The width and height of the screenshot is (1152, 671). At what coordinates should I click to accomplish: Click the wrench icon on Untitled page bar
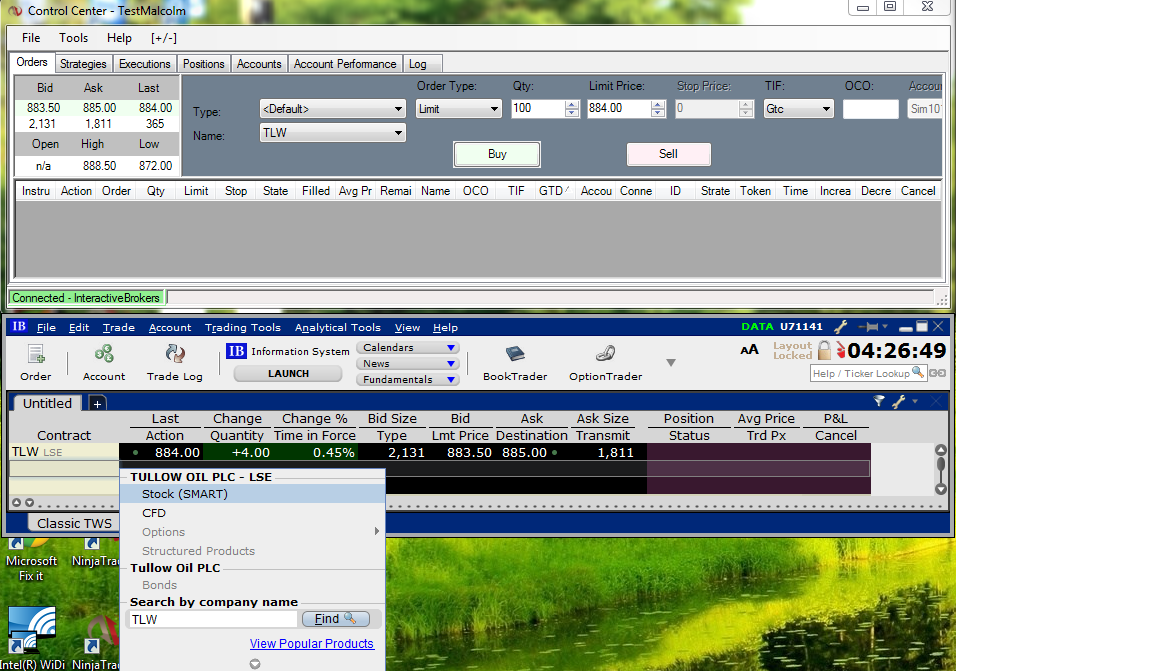click(x=899, y=401)
